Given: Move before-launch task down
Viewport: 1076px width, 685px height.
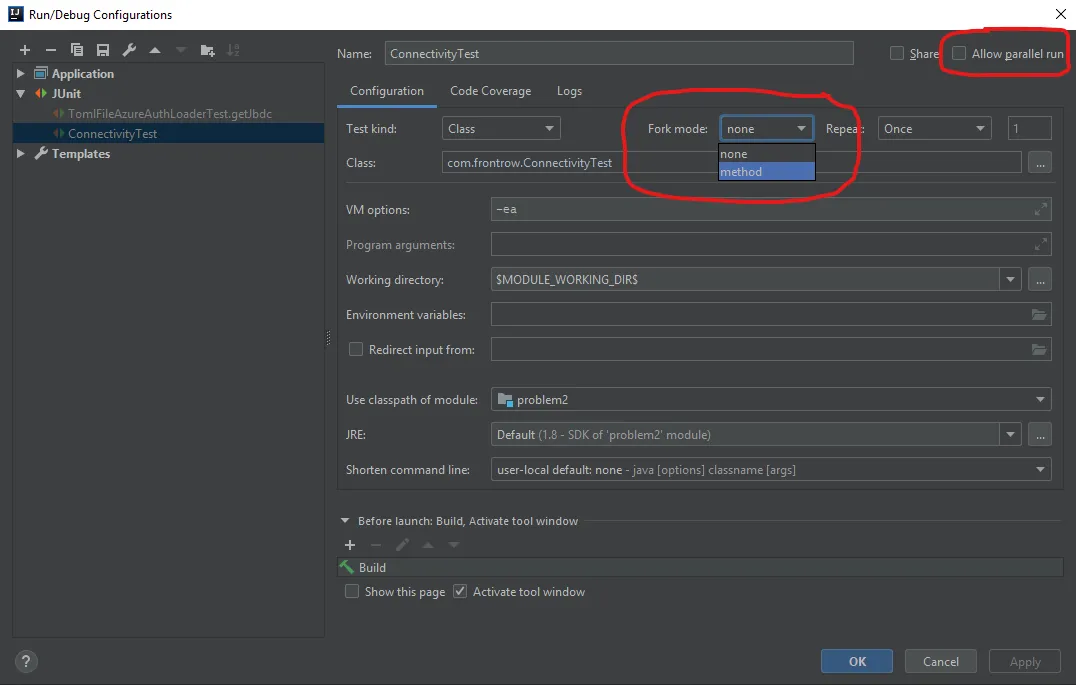Looking at the screenshot, I should 454,545.
